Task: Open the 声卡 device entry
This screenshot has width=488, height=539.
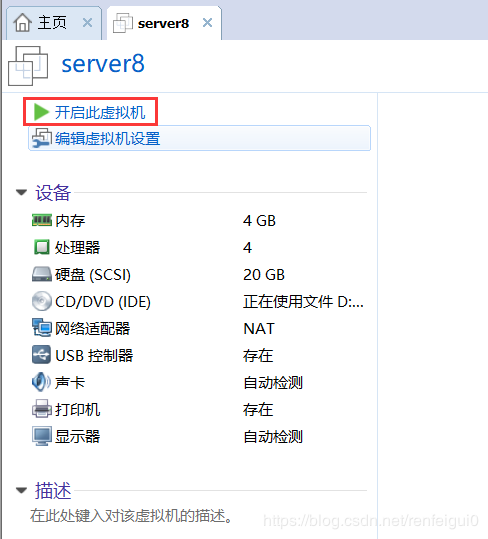Action: (x=70, y=382)
